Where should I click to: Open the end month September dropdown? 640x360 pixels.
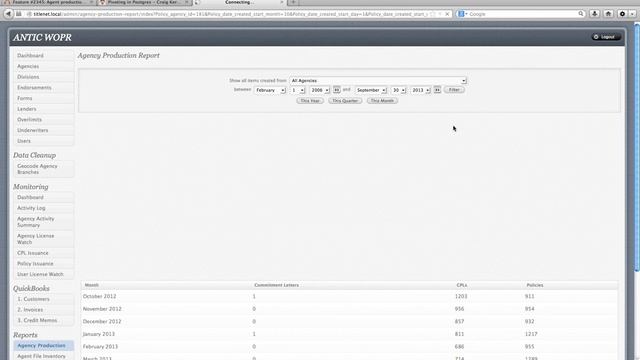(371, 90)
